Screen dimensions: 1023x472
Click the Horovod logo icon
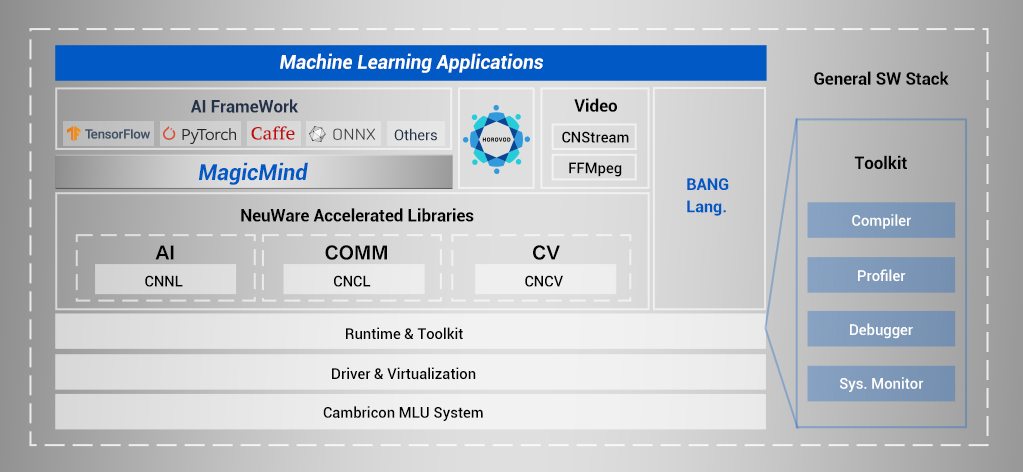click(496, 138)
